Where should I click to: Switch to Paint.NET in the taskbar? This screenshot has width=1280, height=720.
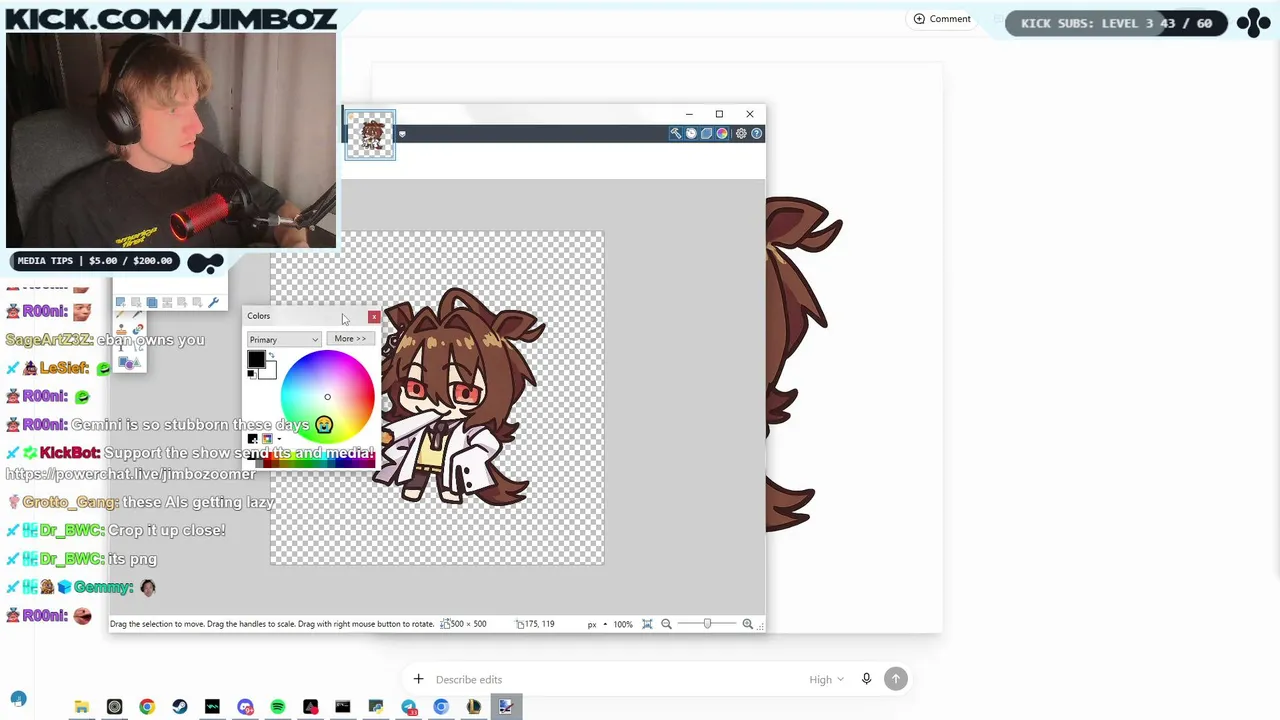[x=506, y=707]
